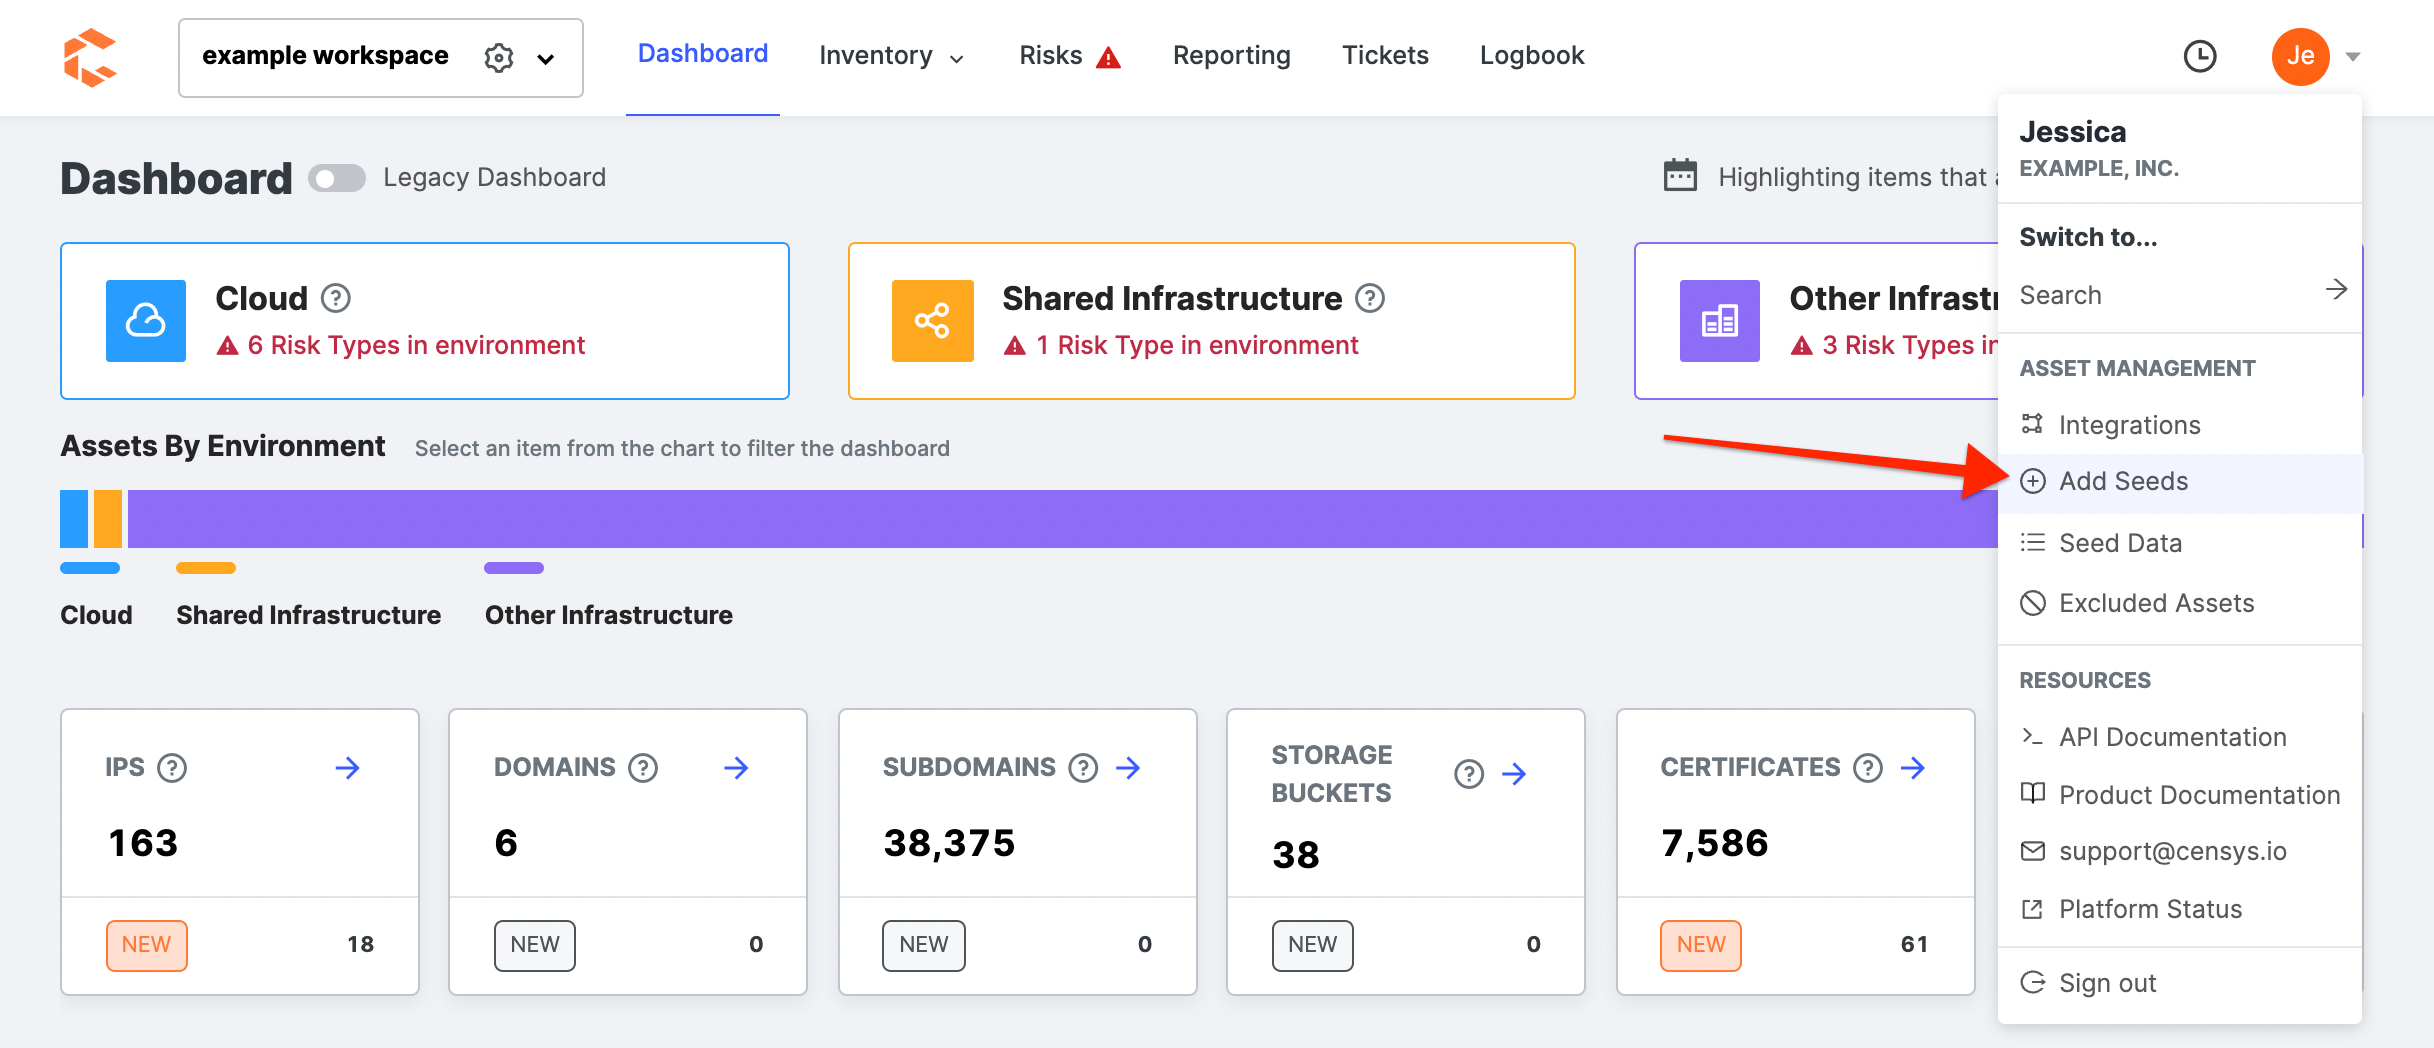This screenshot has height=1048, width=2434.
Task: Click the SUBDOMAINS card arrow
Action: (x=1128, y=768)
